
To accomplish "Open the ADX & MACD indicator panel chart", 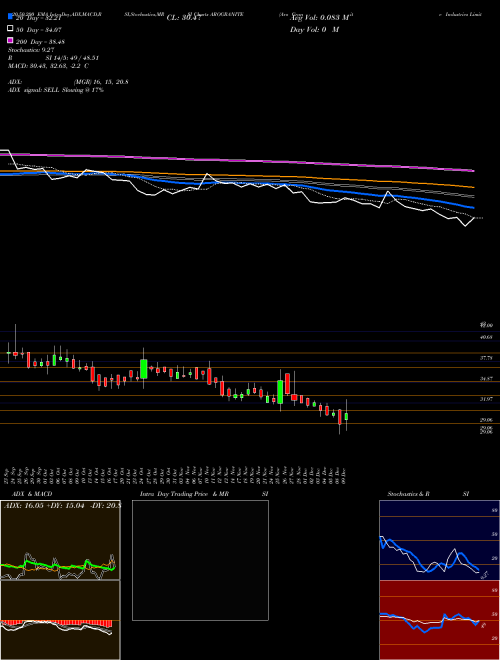I will [60, 540].
